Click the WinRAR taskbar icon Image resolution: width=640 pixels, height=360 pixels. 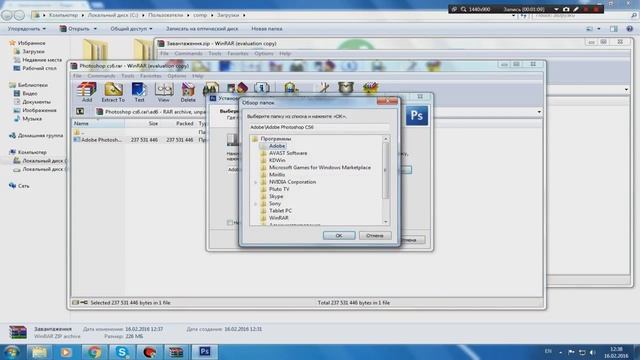pyautogui.click(x=176, y=352)
